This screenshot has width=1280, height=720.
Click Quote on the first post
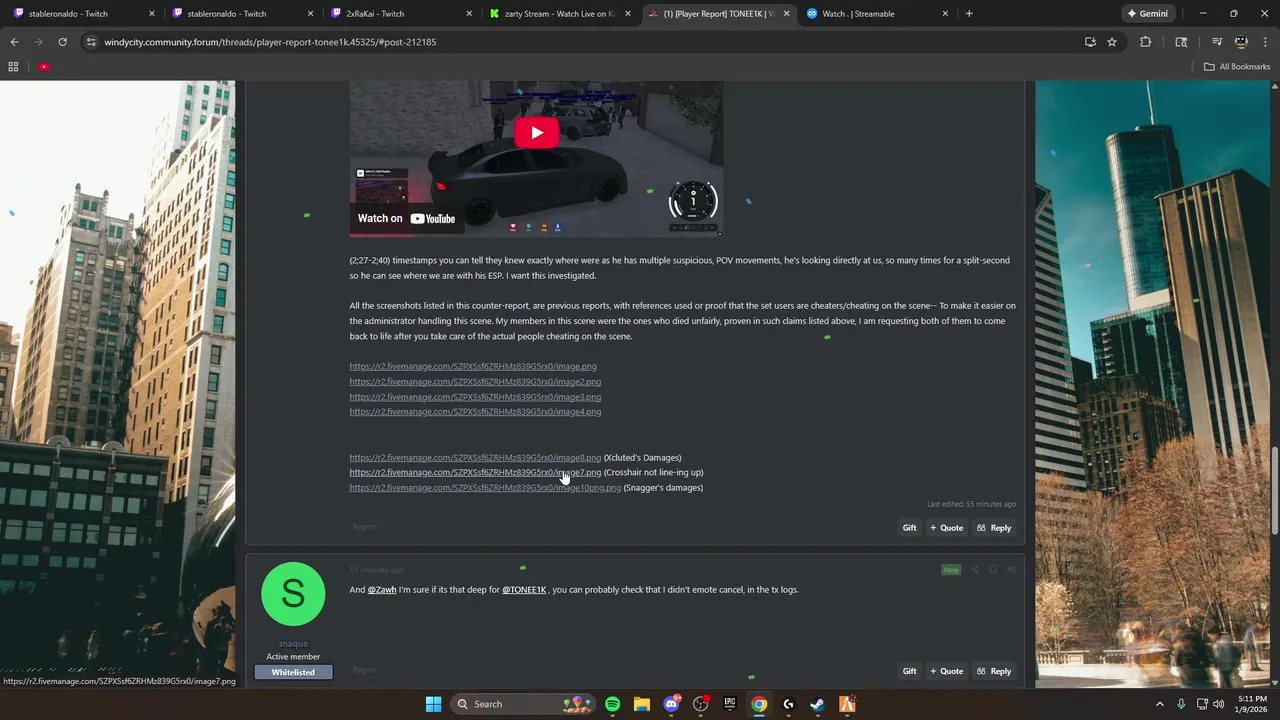[x=946, y=528]
